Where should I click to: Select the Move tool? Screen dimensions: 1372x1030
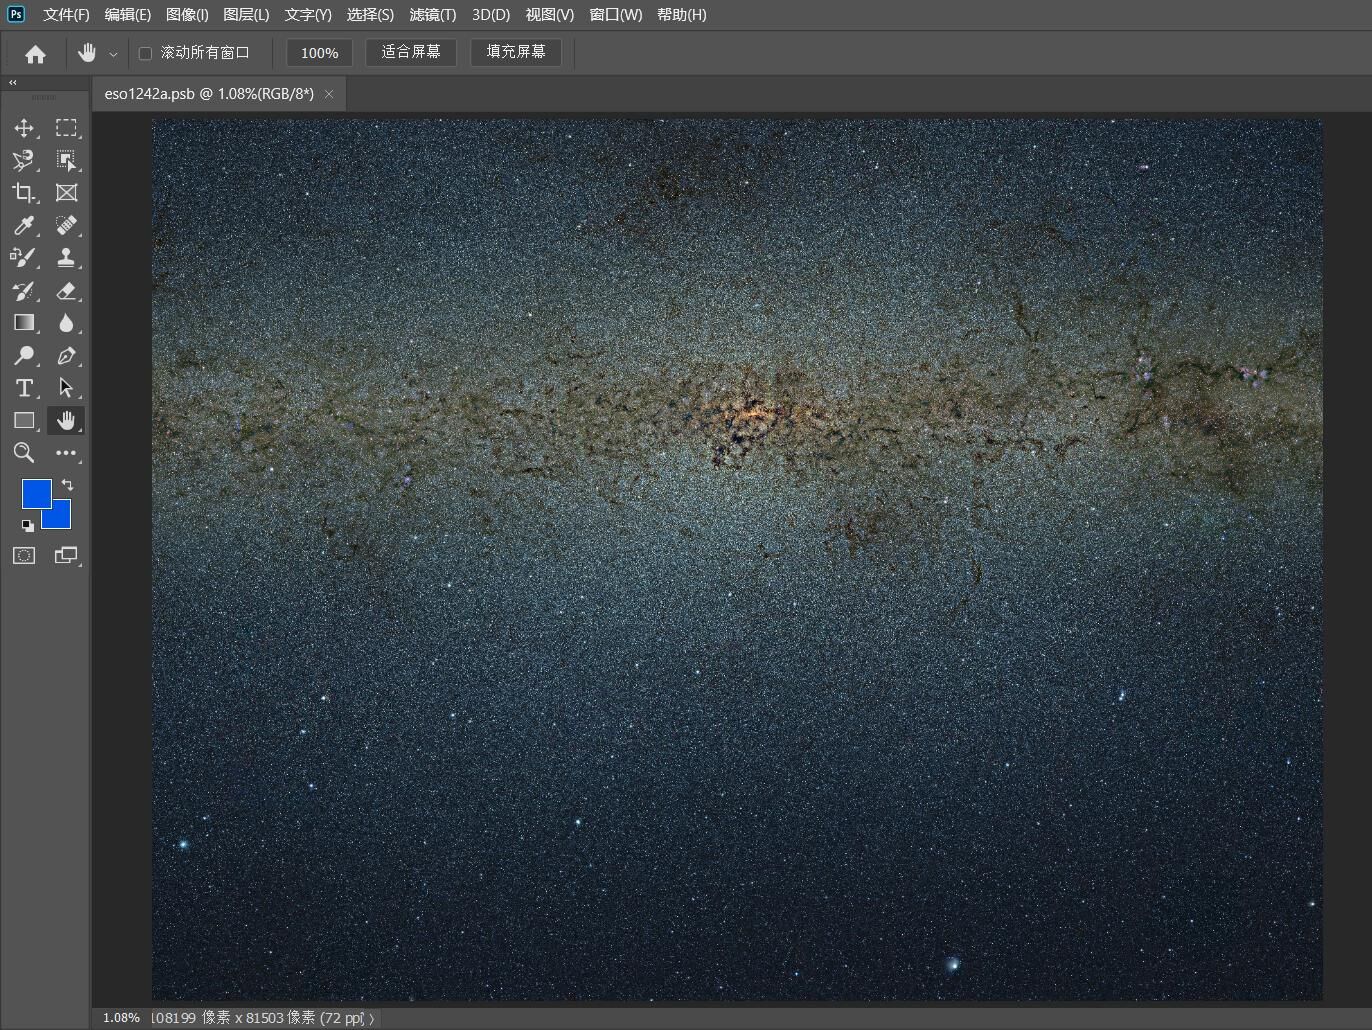pos(24,128)
